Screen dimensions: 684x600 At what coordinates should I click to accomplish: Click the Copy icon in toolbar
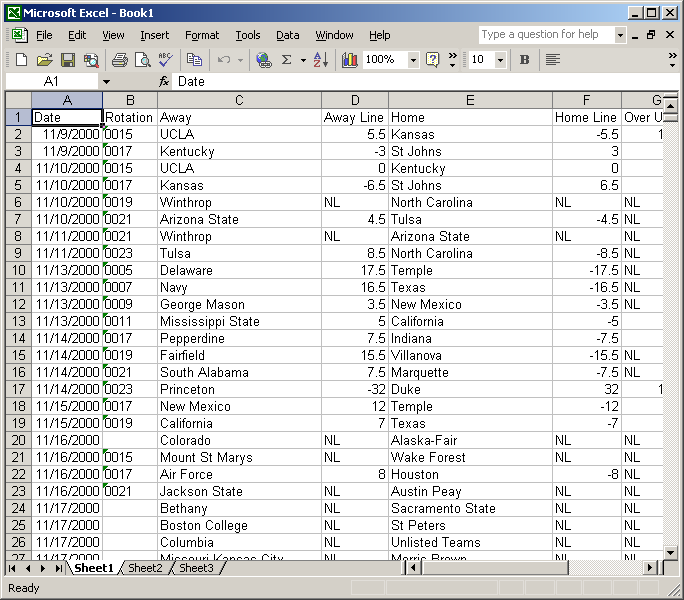[x=194, y=59]
